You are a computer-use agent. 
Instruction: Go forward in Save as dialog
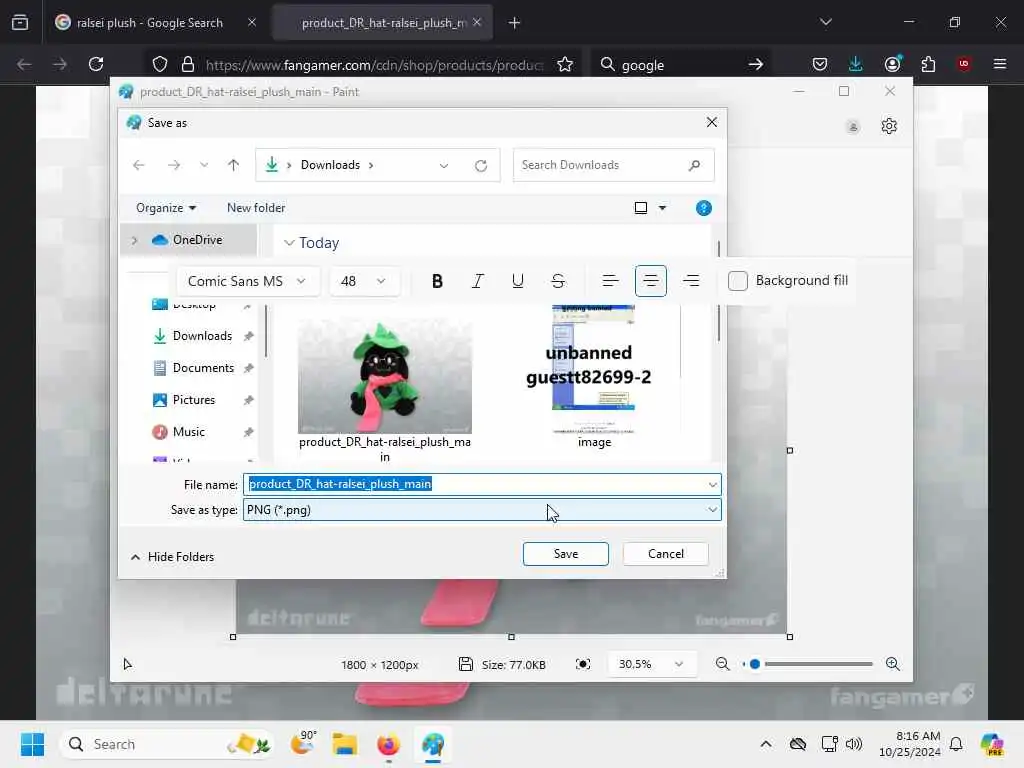coord(173,165)
